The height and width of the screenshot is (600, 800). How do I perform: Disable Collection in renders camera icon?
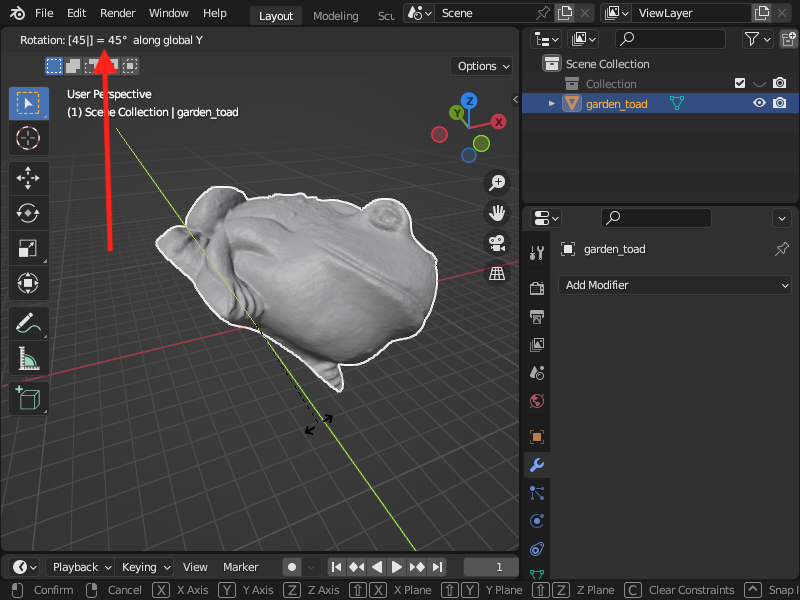pos(780,83)
